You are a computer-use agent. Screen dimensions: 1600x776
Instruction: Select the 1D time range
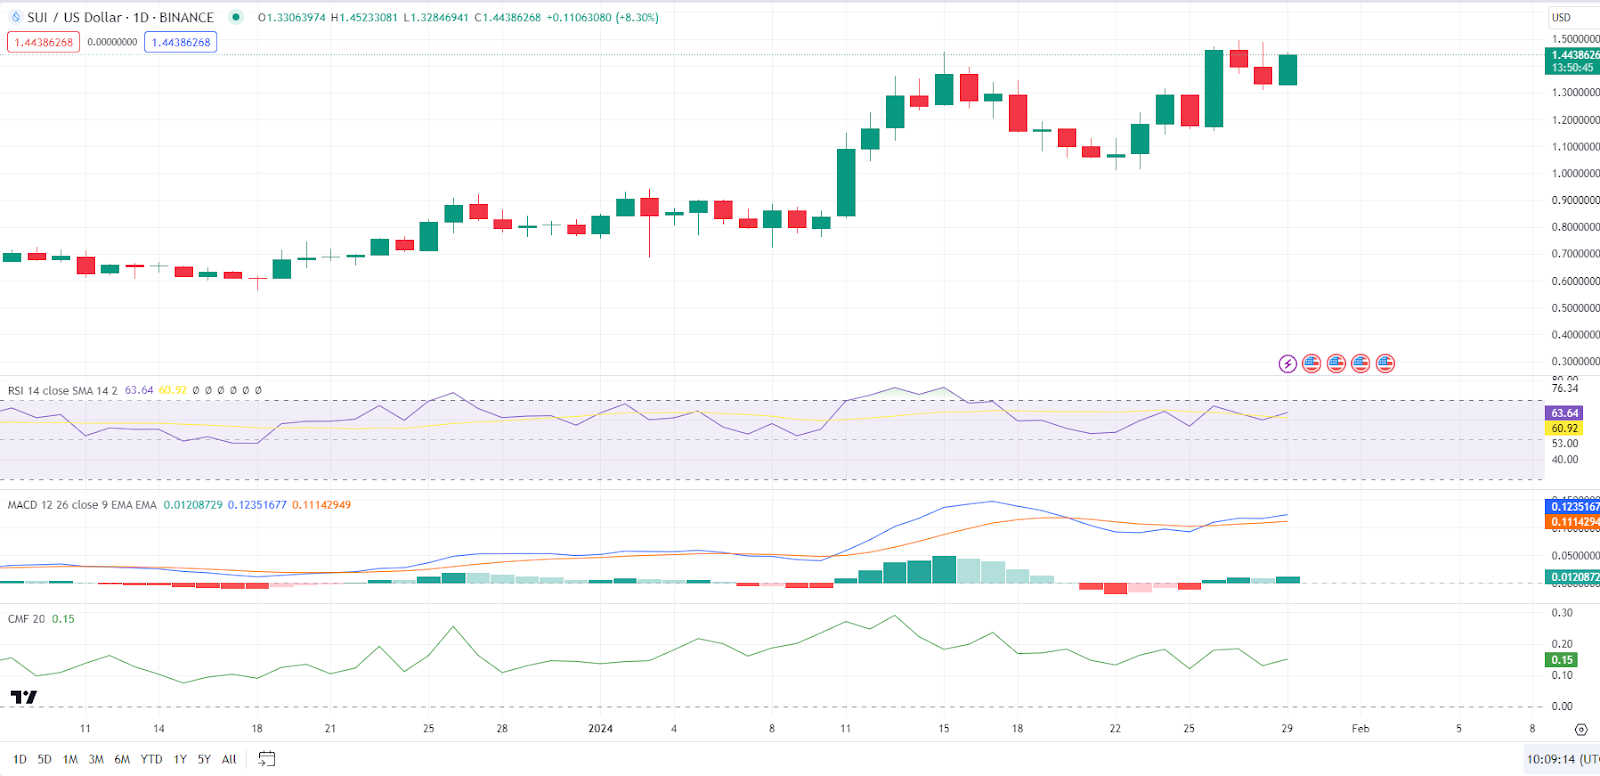(20, 759)
